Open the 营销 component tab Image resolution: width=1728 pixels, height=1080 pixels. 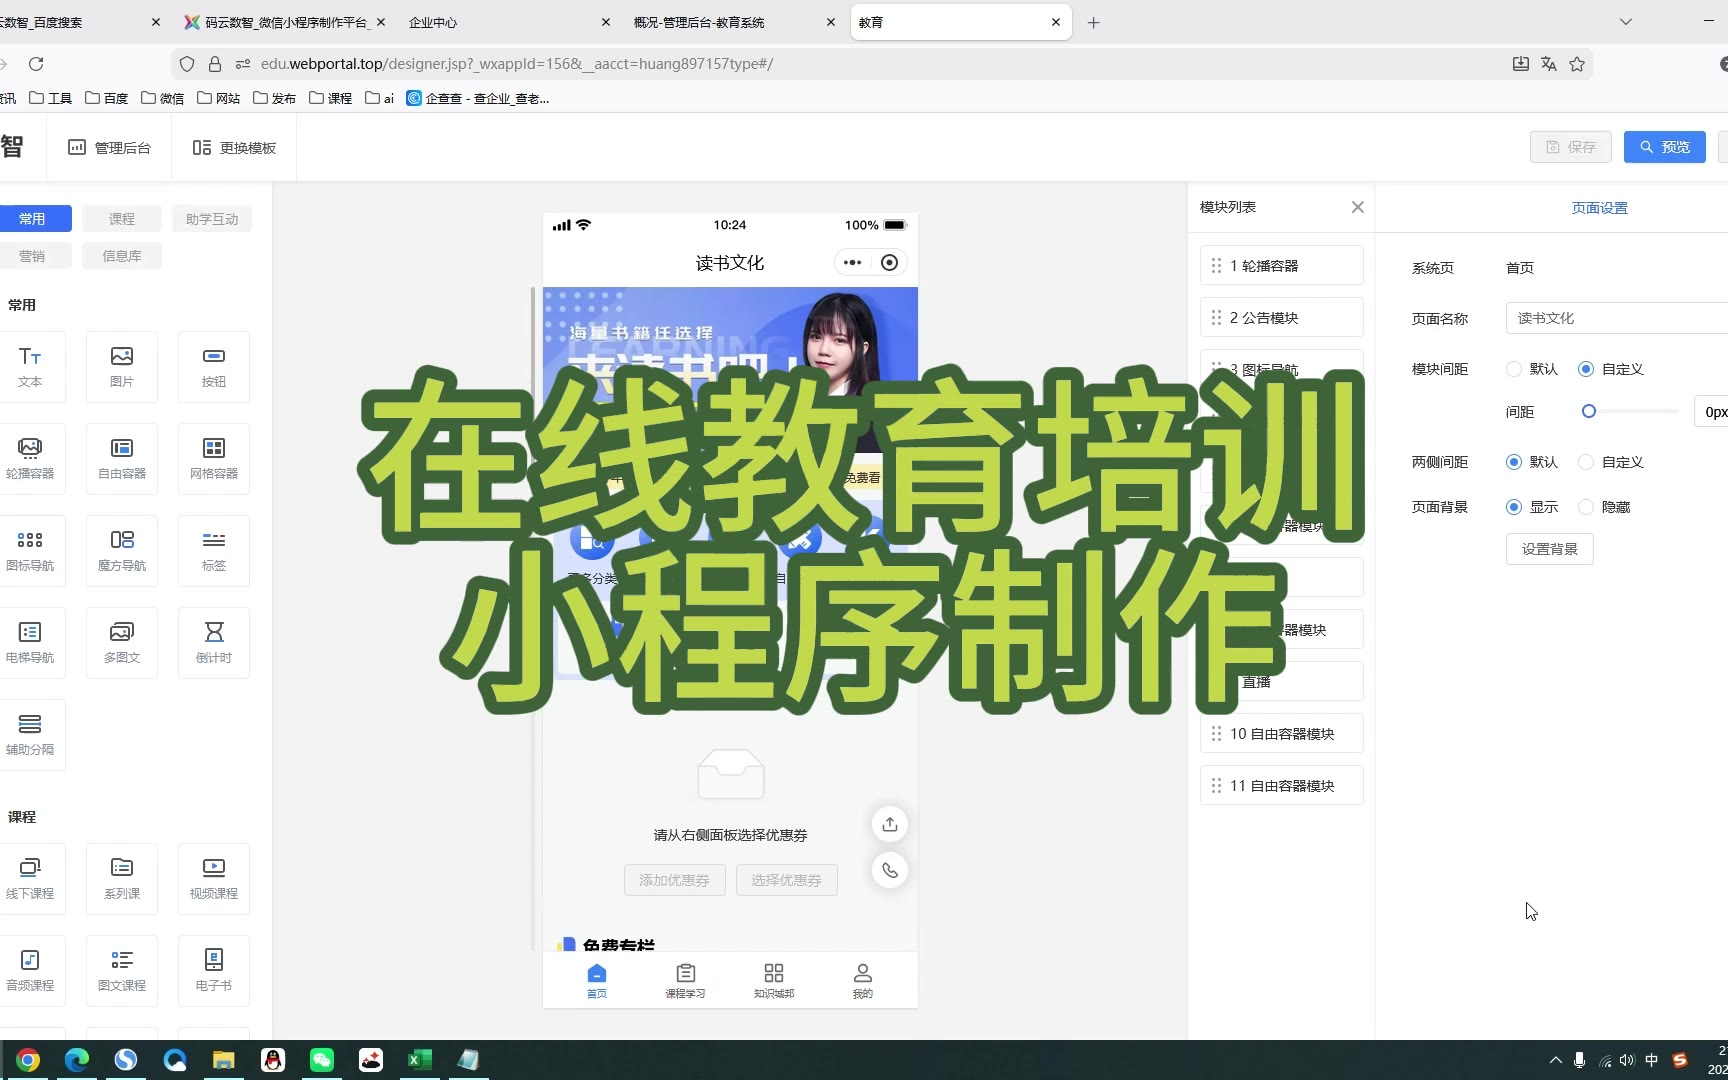click(32, 256)
